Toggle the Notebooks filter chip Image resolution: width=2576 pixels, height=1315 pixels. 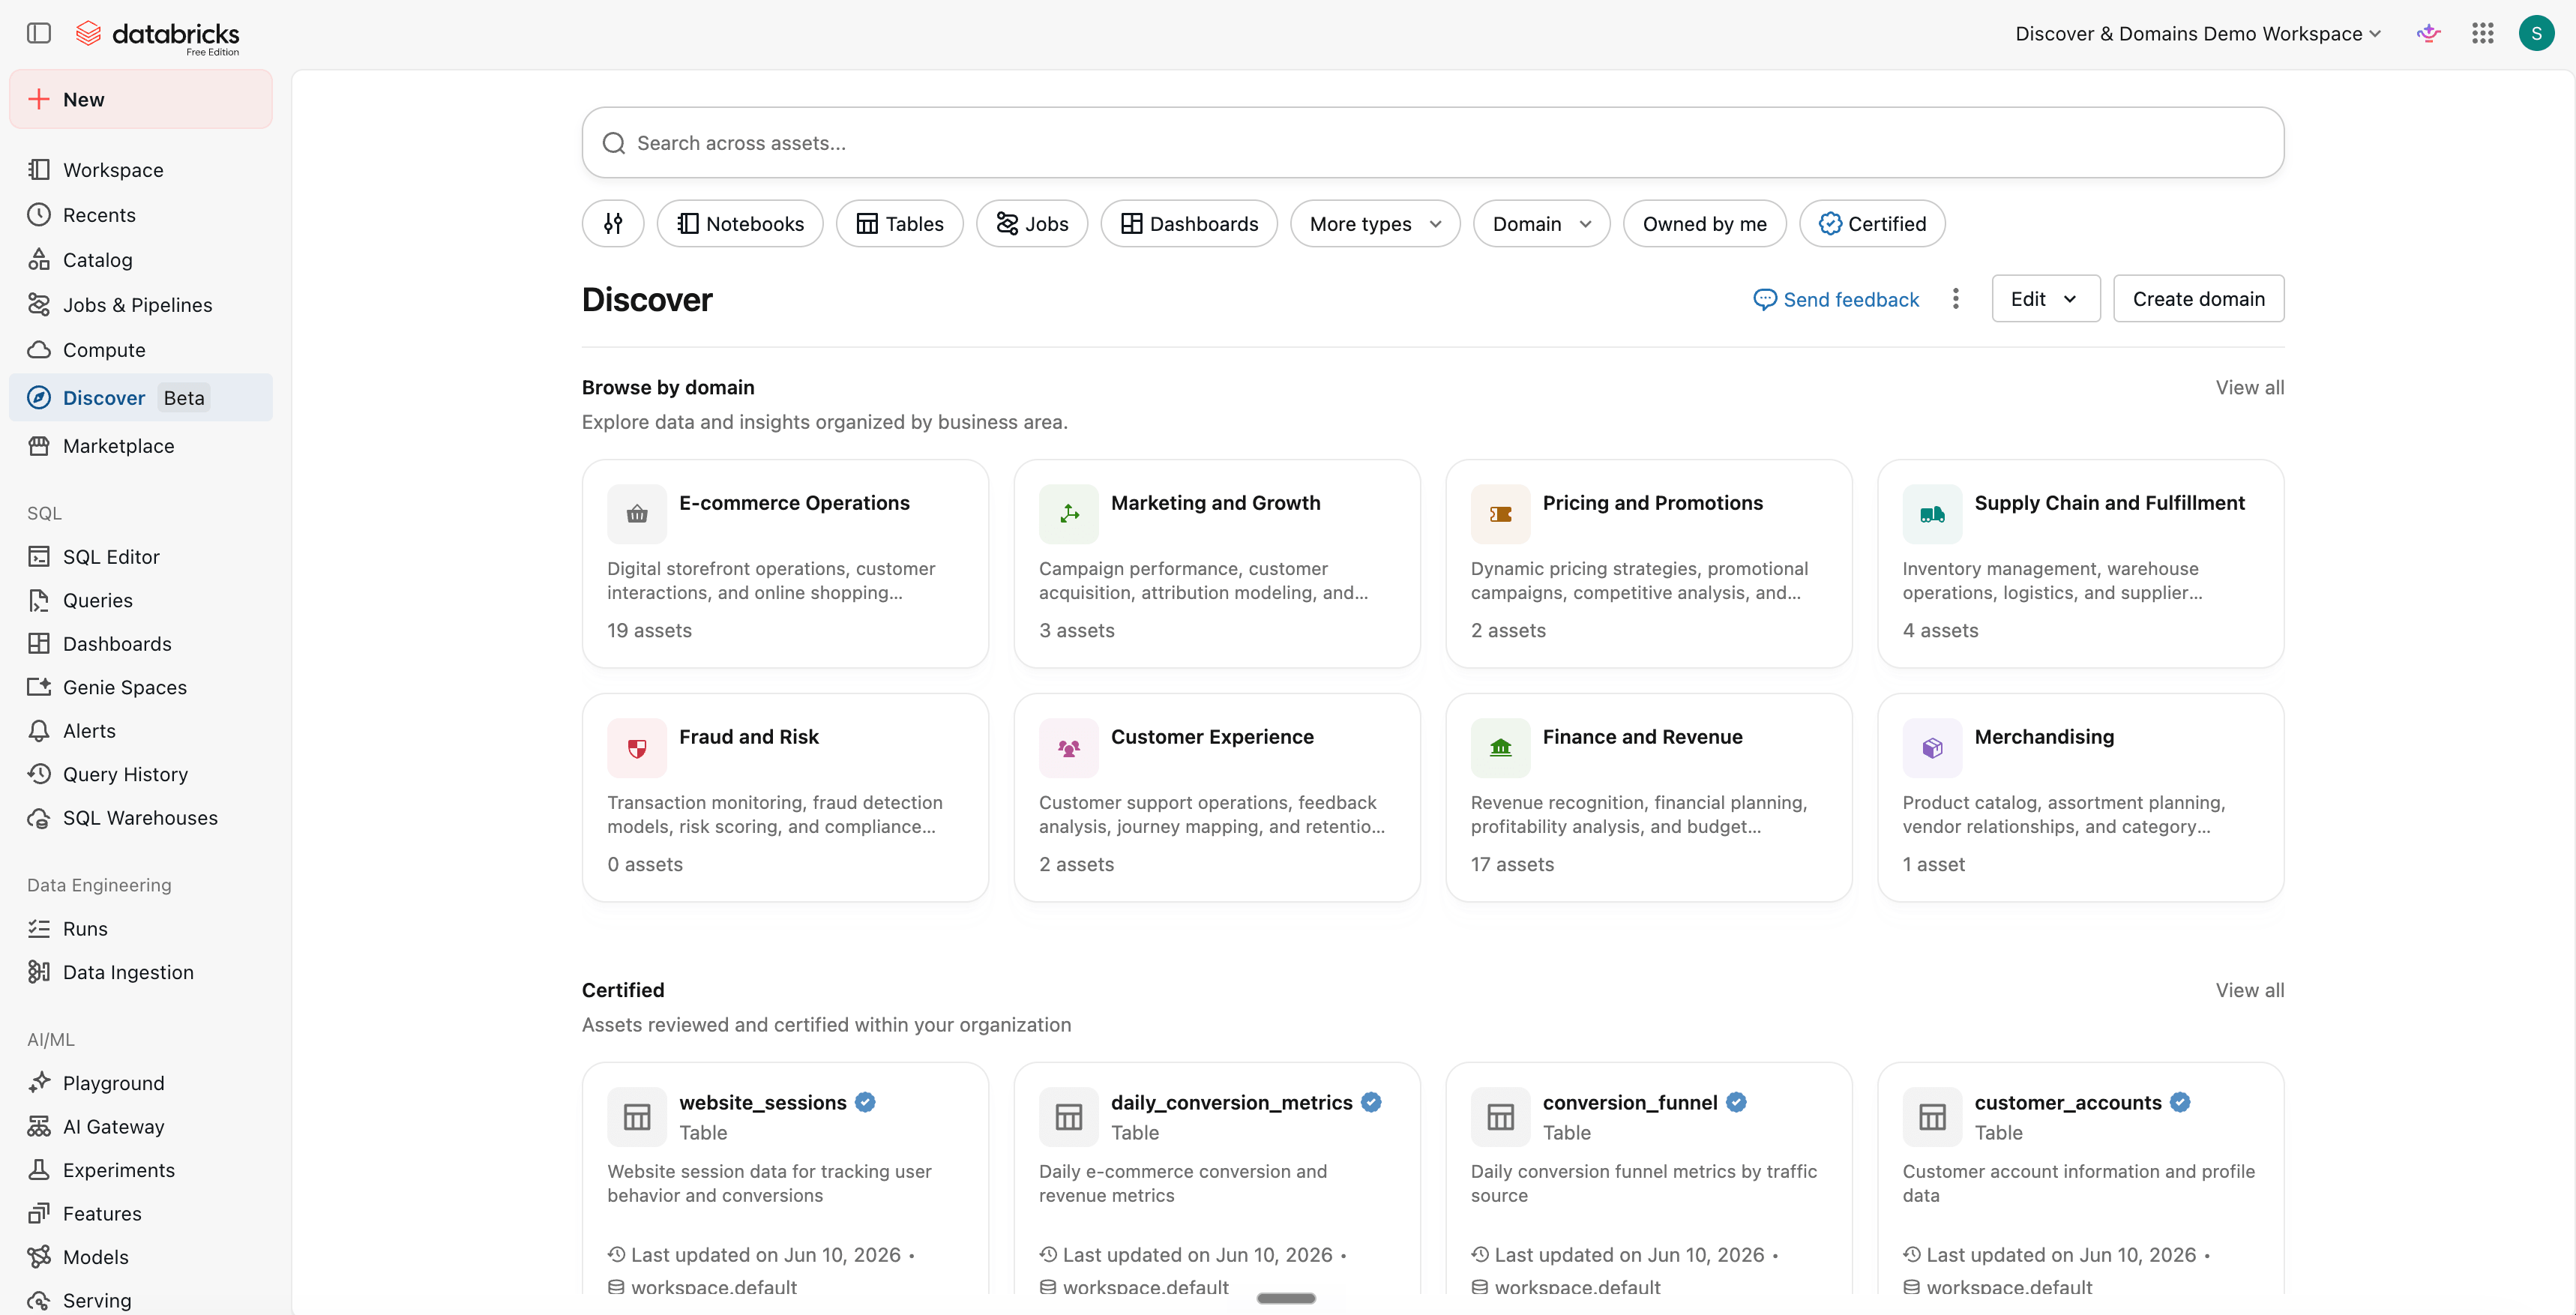[x=740, y=224]
